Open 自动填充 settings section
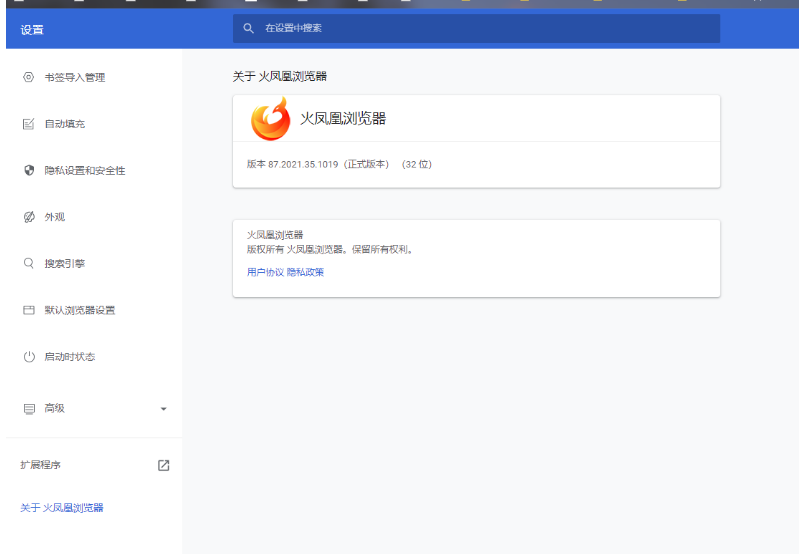The image size is (799, 554). pyautogui.click(x=65, y=124)
